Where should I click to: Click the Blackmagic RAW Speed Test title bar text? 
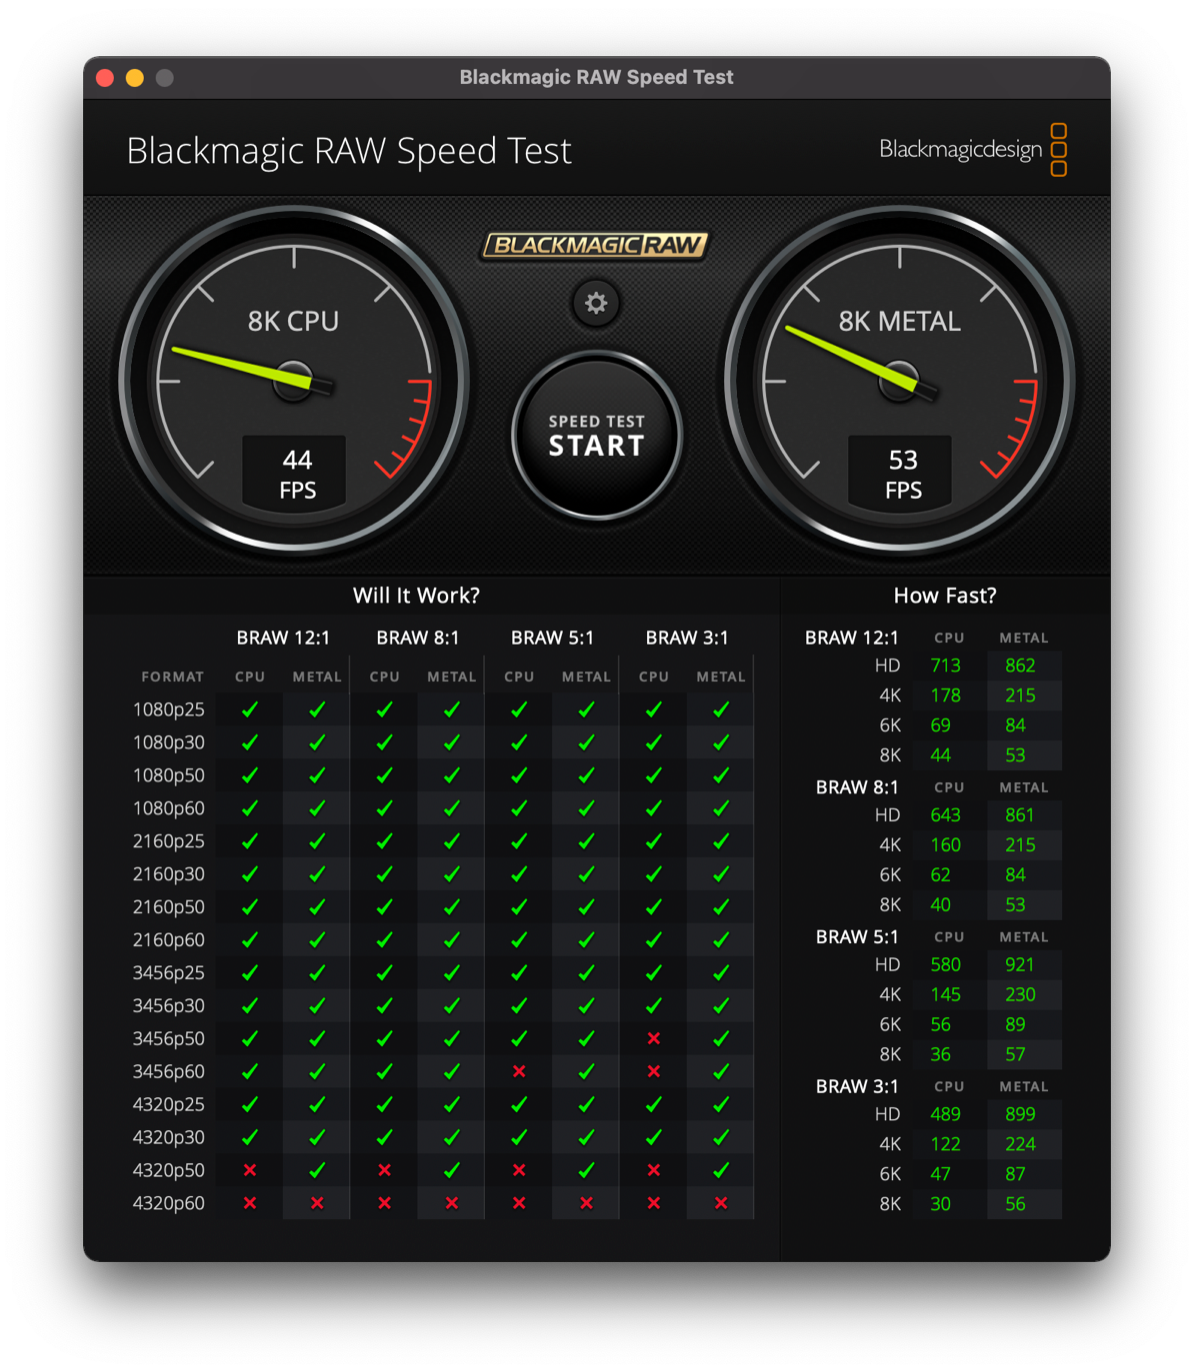click(x=596, y=77)
